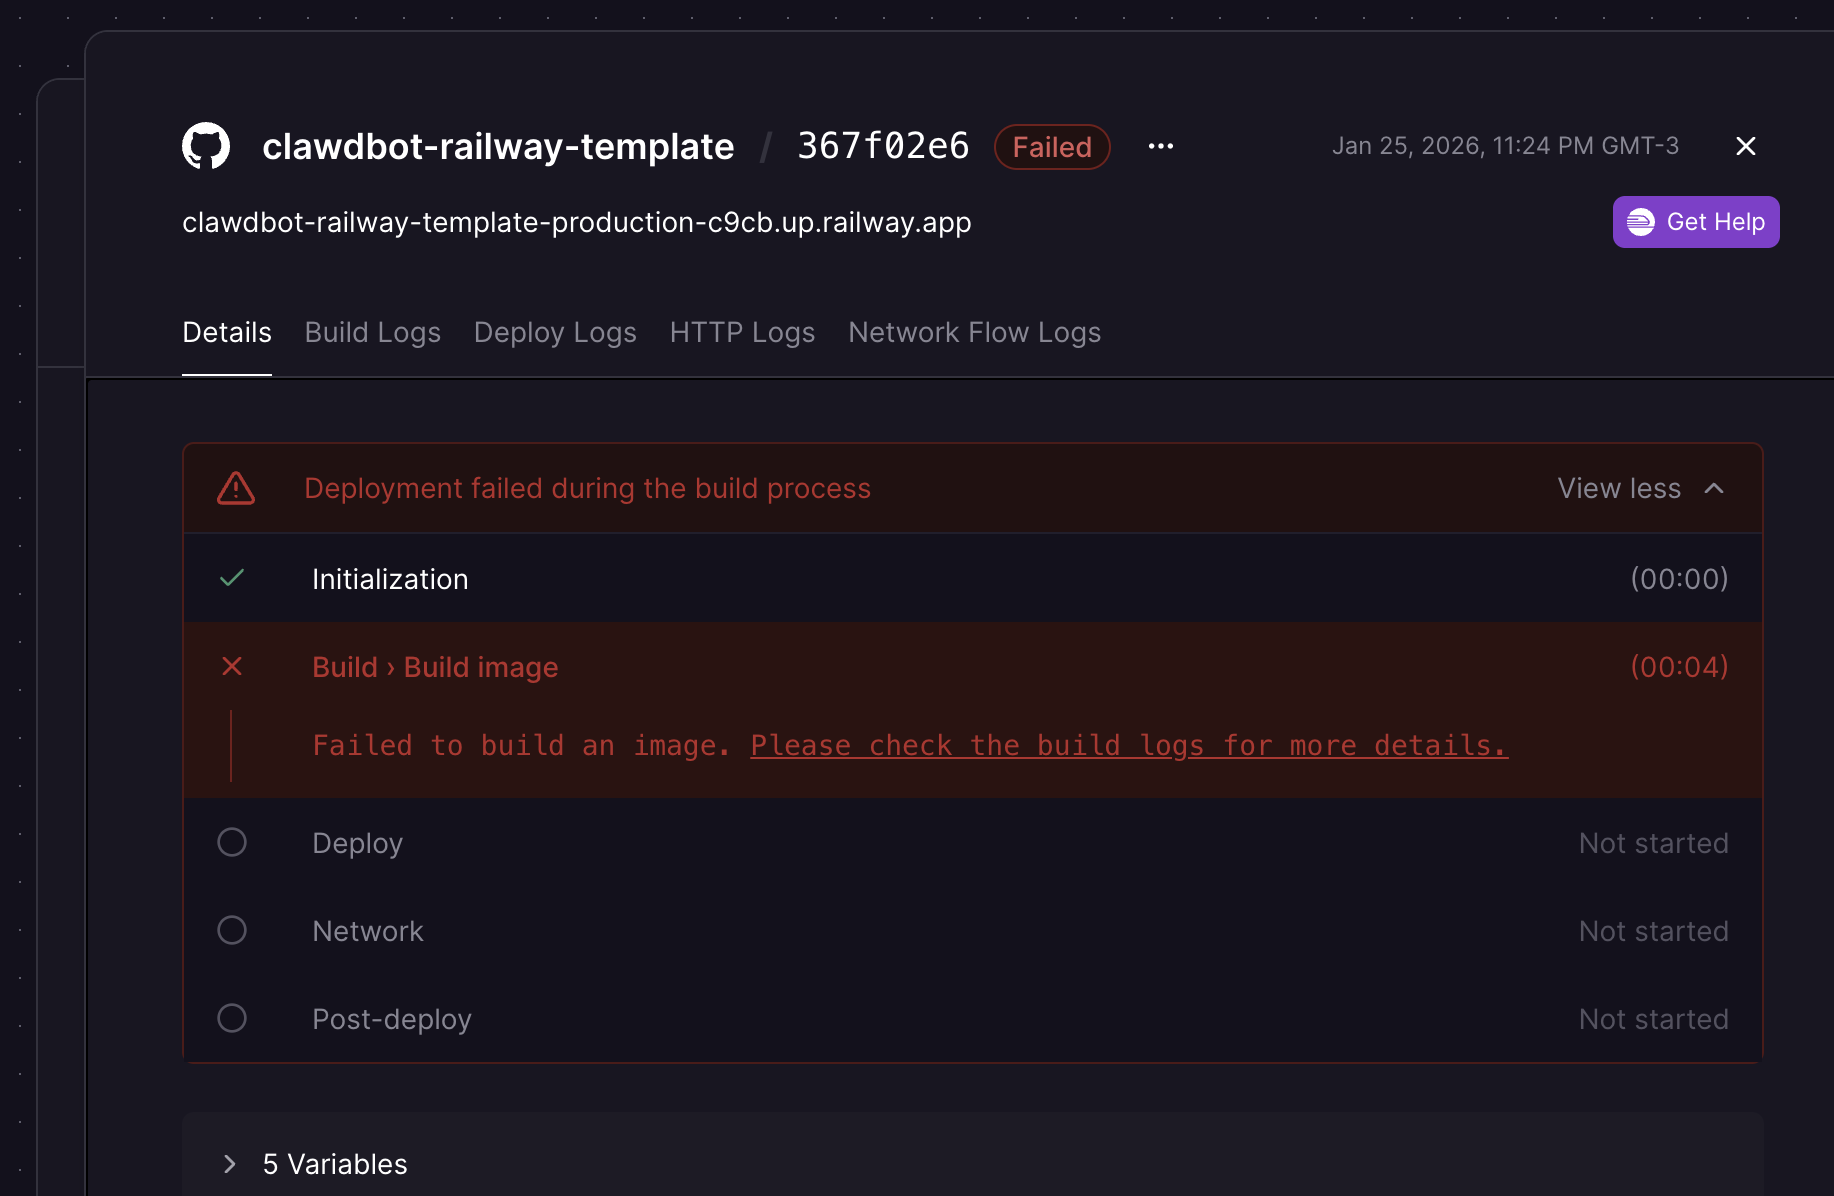Click the Deploy step circle indicator

coord(232,843)
